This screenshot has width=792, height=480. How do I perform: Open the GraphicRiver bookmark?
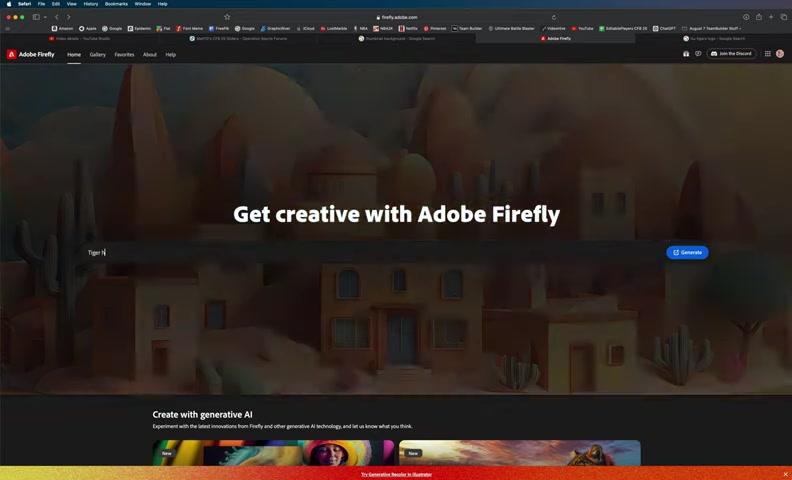[x=275, y=29]
